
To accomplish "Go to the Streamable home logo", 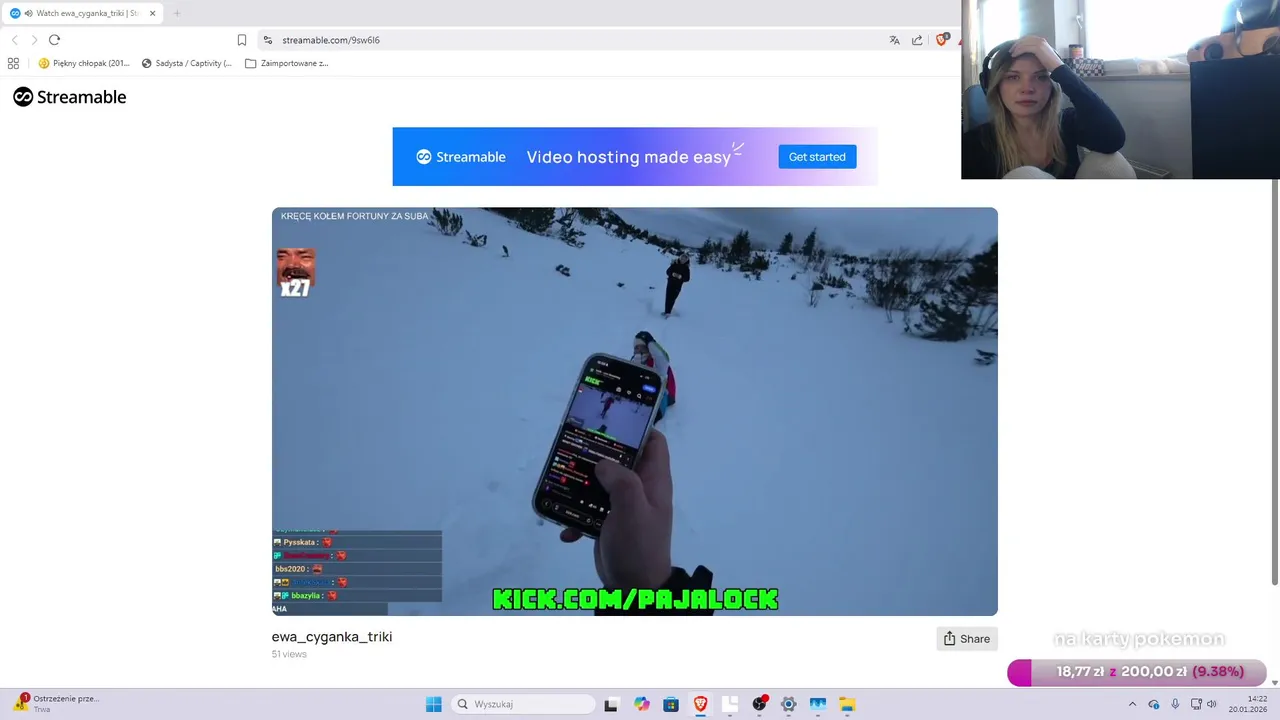I will [x=70, y=97].
